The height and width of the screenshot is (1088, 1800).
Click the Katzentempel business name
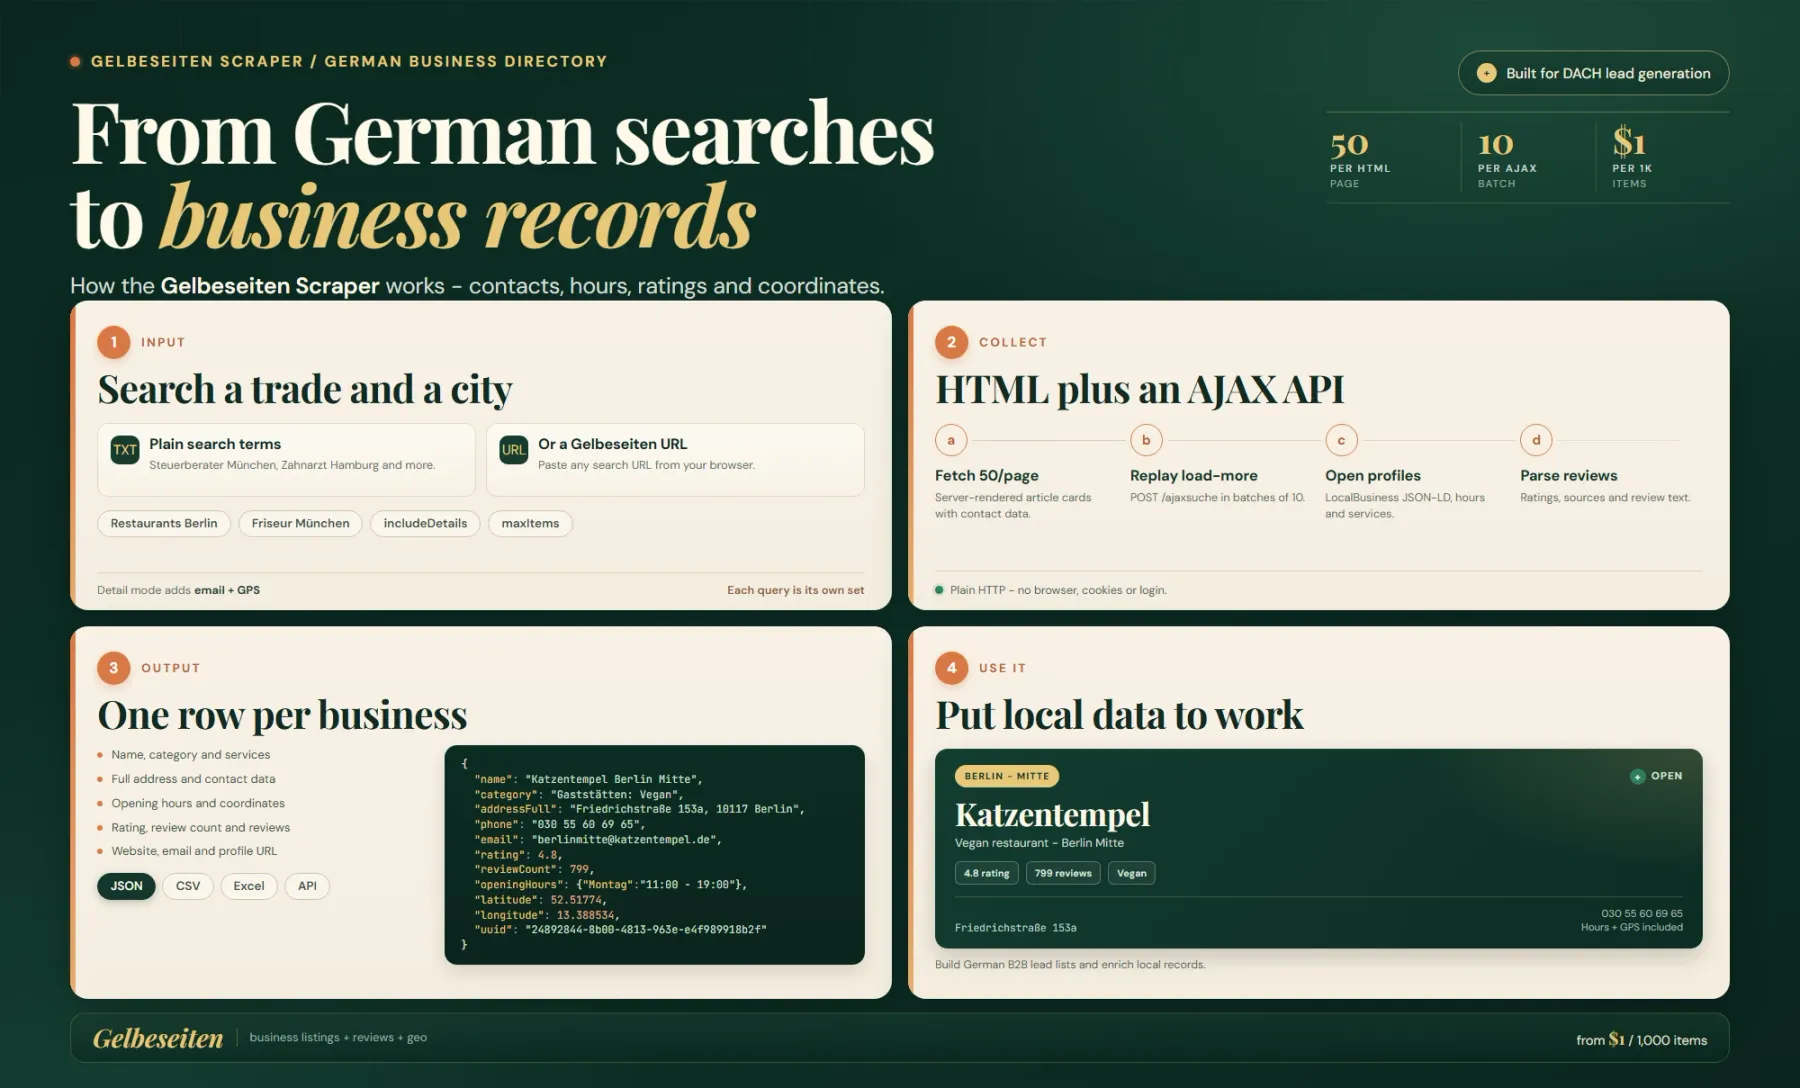pos(1052,815)
